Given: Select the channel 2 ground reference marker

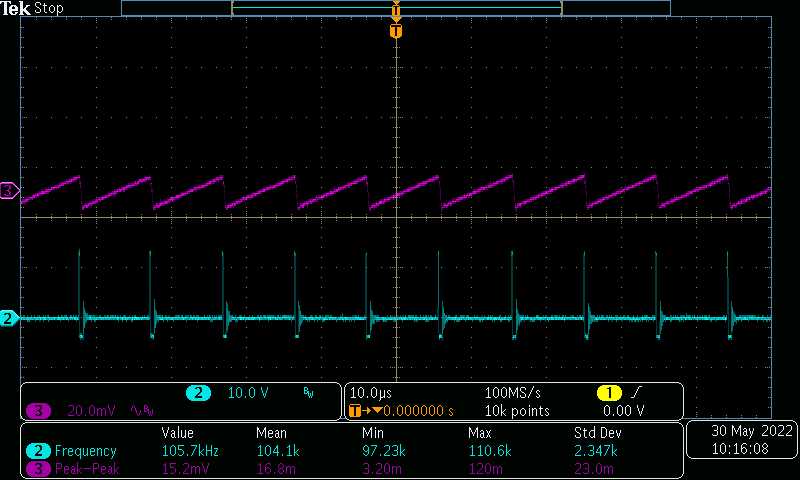Looking at the screenshot, I should 9,319.
